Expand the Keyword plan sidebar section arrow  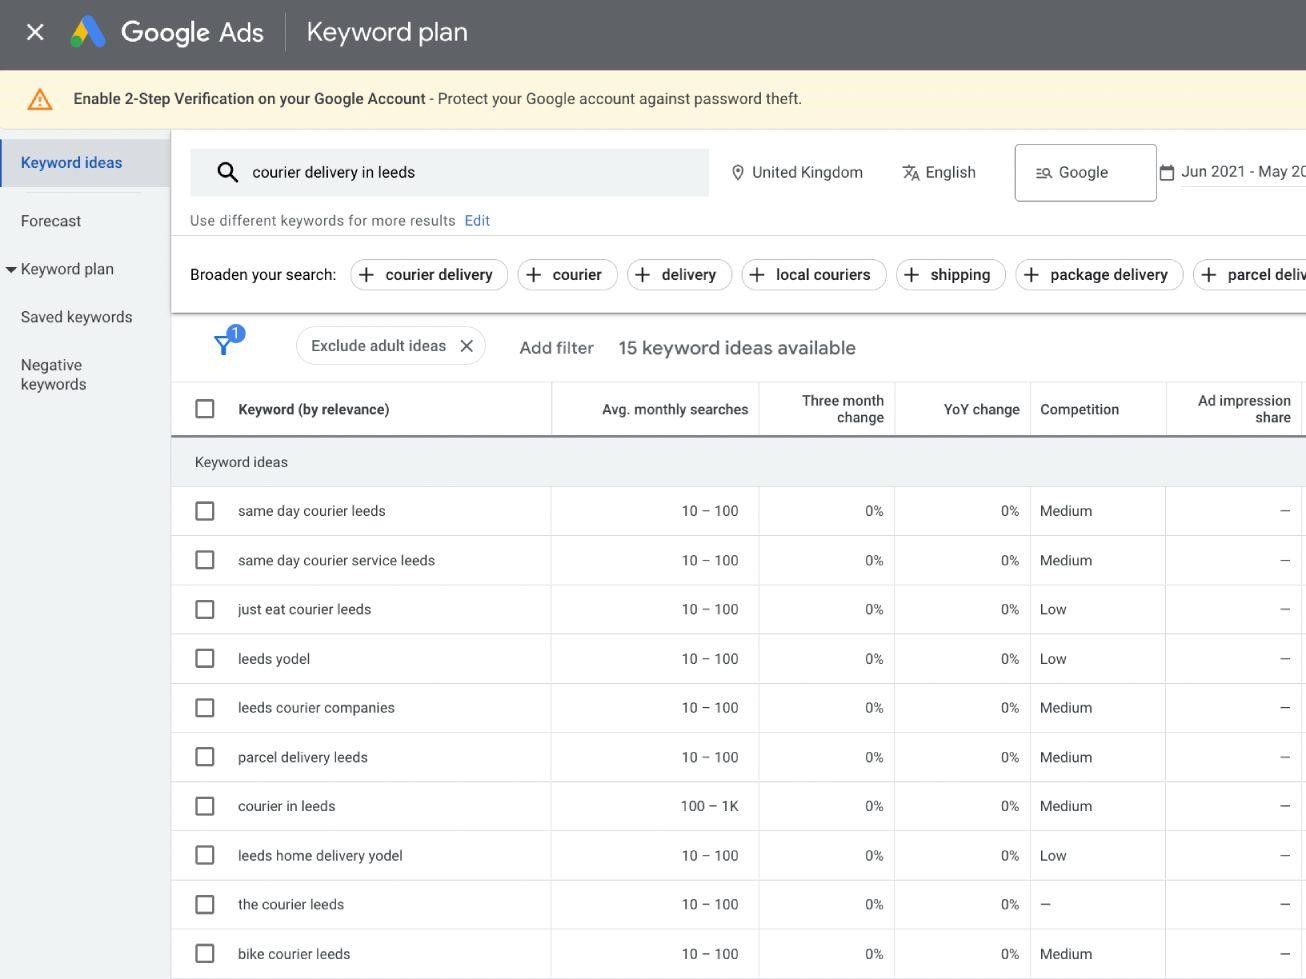point(11,270)
